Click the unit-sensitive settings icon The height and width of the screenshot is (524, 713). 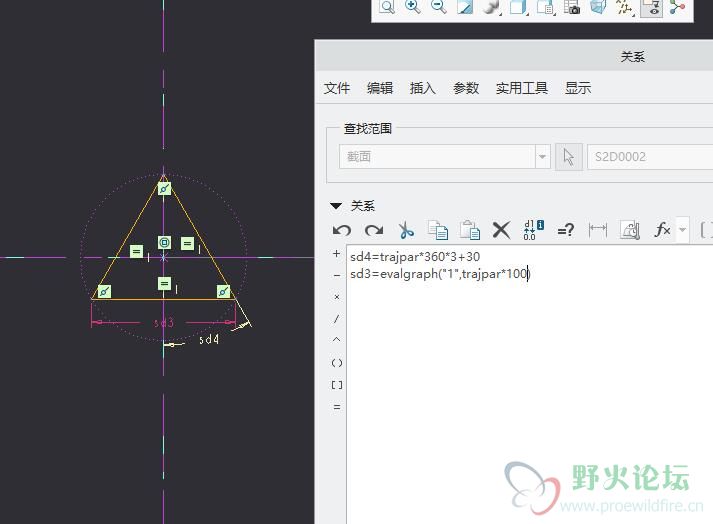(x=630, y=230)
